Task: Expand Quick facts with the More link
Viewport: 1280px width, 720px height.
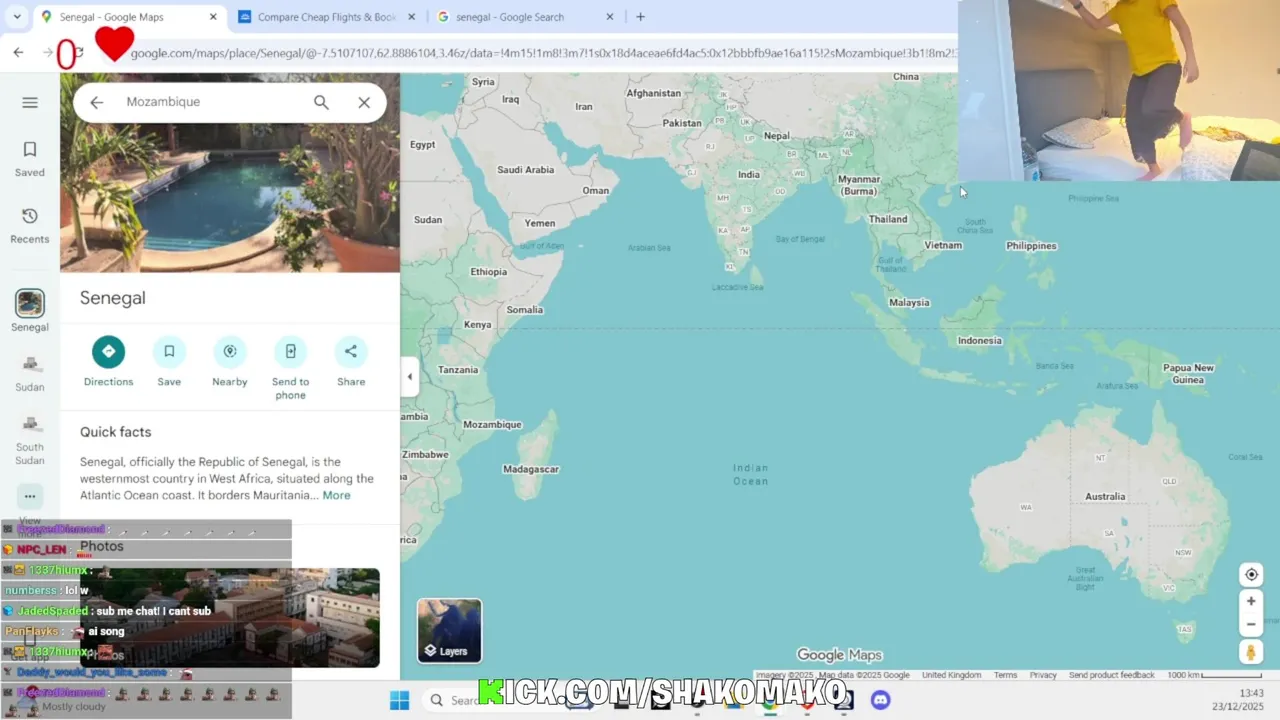Action: (336, 495)
